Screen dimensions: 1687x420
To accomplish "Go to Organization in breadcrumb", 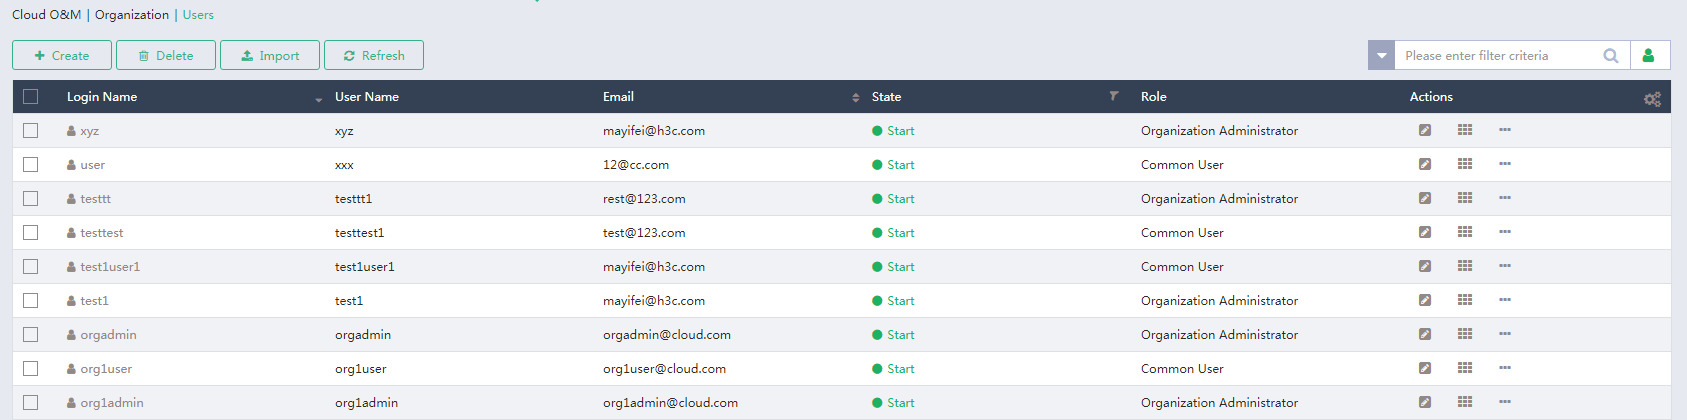I will point(131,15).
